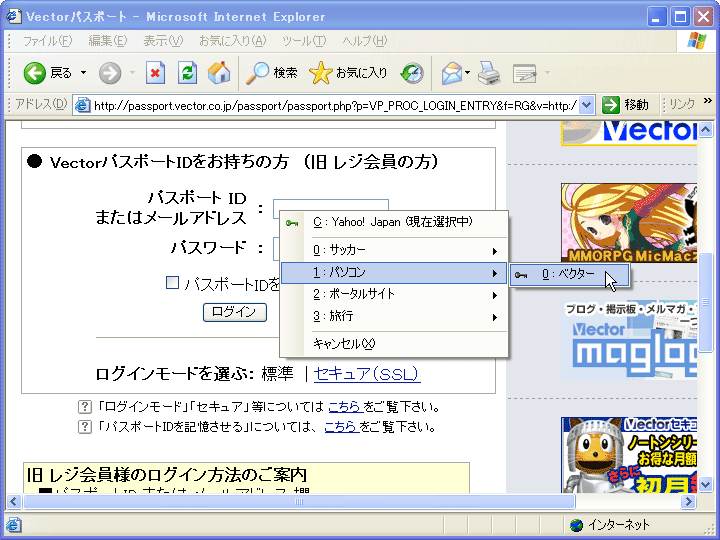Toggle パスポートIDを記憶 checkbox

point(172,282)
